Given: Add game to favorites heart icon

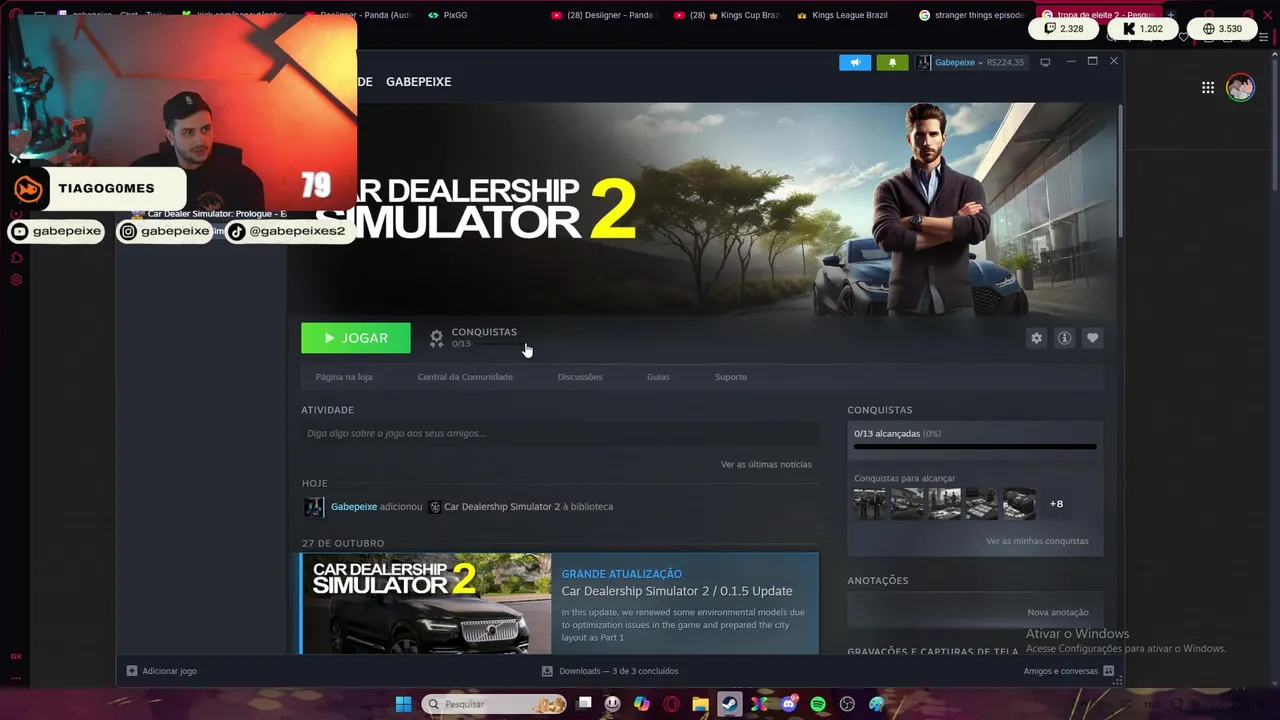Looking at the screenshot, I should (x=1092, y=338).
